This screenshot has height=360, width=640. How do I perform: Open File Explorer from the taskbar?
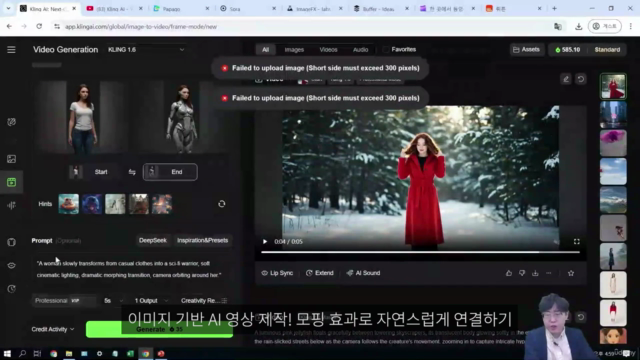(x=69, y=353)
